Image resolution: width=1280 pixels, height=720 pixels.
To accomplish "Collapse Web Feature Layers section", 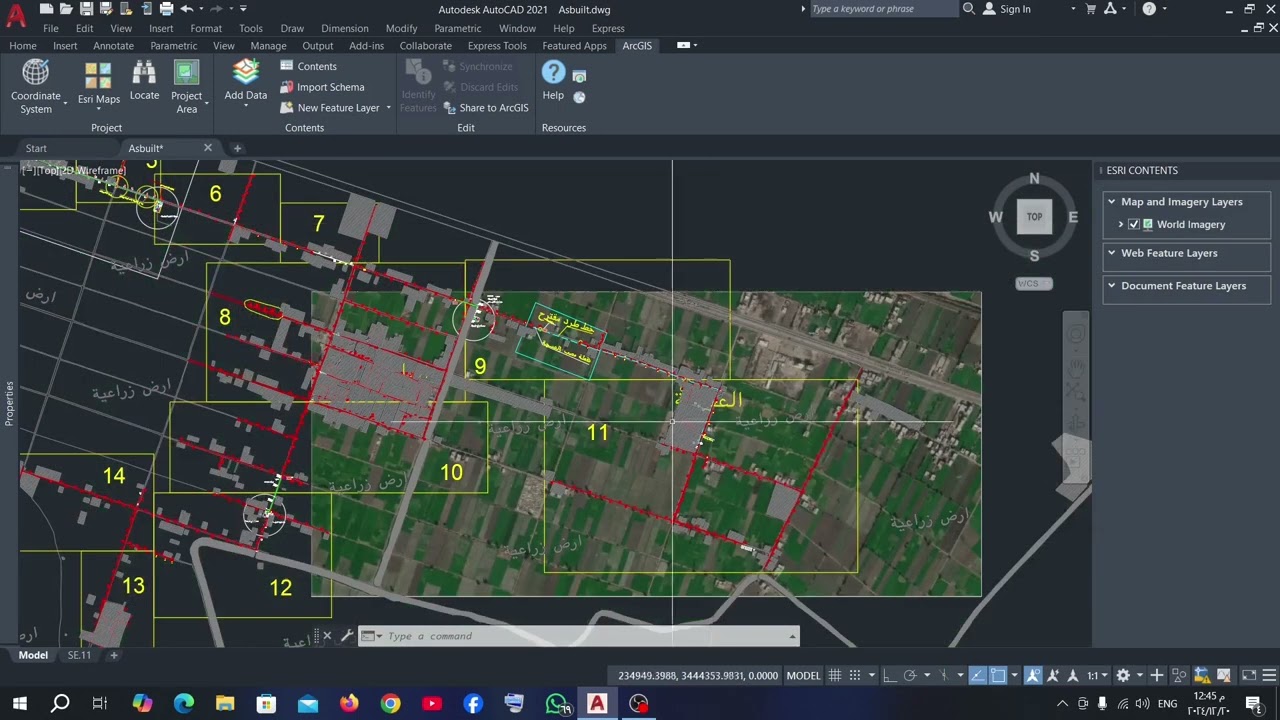I will [x=1111, y=253].
